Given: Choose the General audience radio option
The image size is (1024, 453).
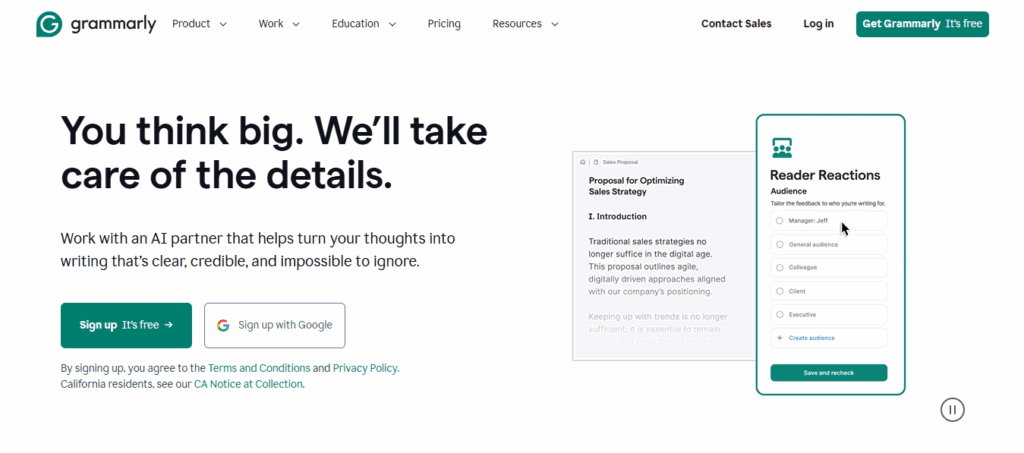Looking at the screenshot, I should point(780,244).
